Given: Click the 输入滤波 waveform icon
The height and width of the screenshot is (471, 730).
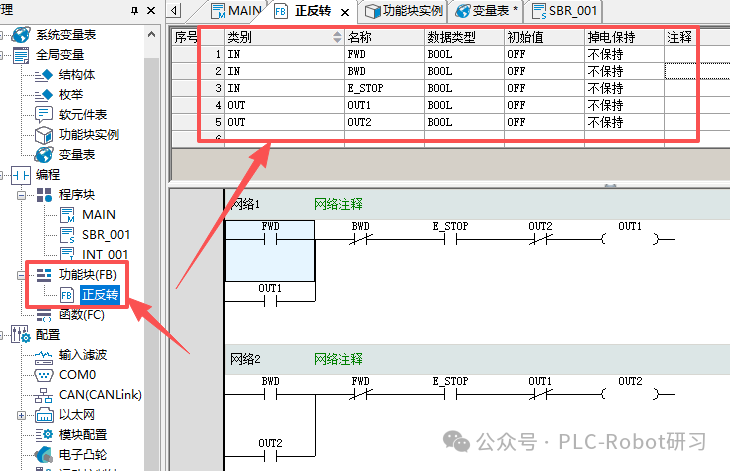Looking at the screenshot, I should click(x=44, y=356).
